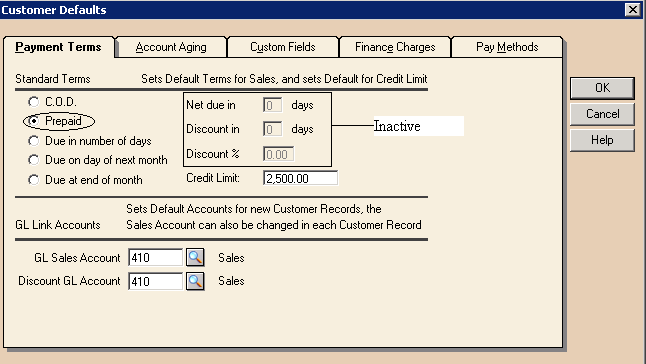This screenshot has height=364, width=646.
Task: Open the Pay Methods tab
Action: coord(507,47)
